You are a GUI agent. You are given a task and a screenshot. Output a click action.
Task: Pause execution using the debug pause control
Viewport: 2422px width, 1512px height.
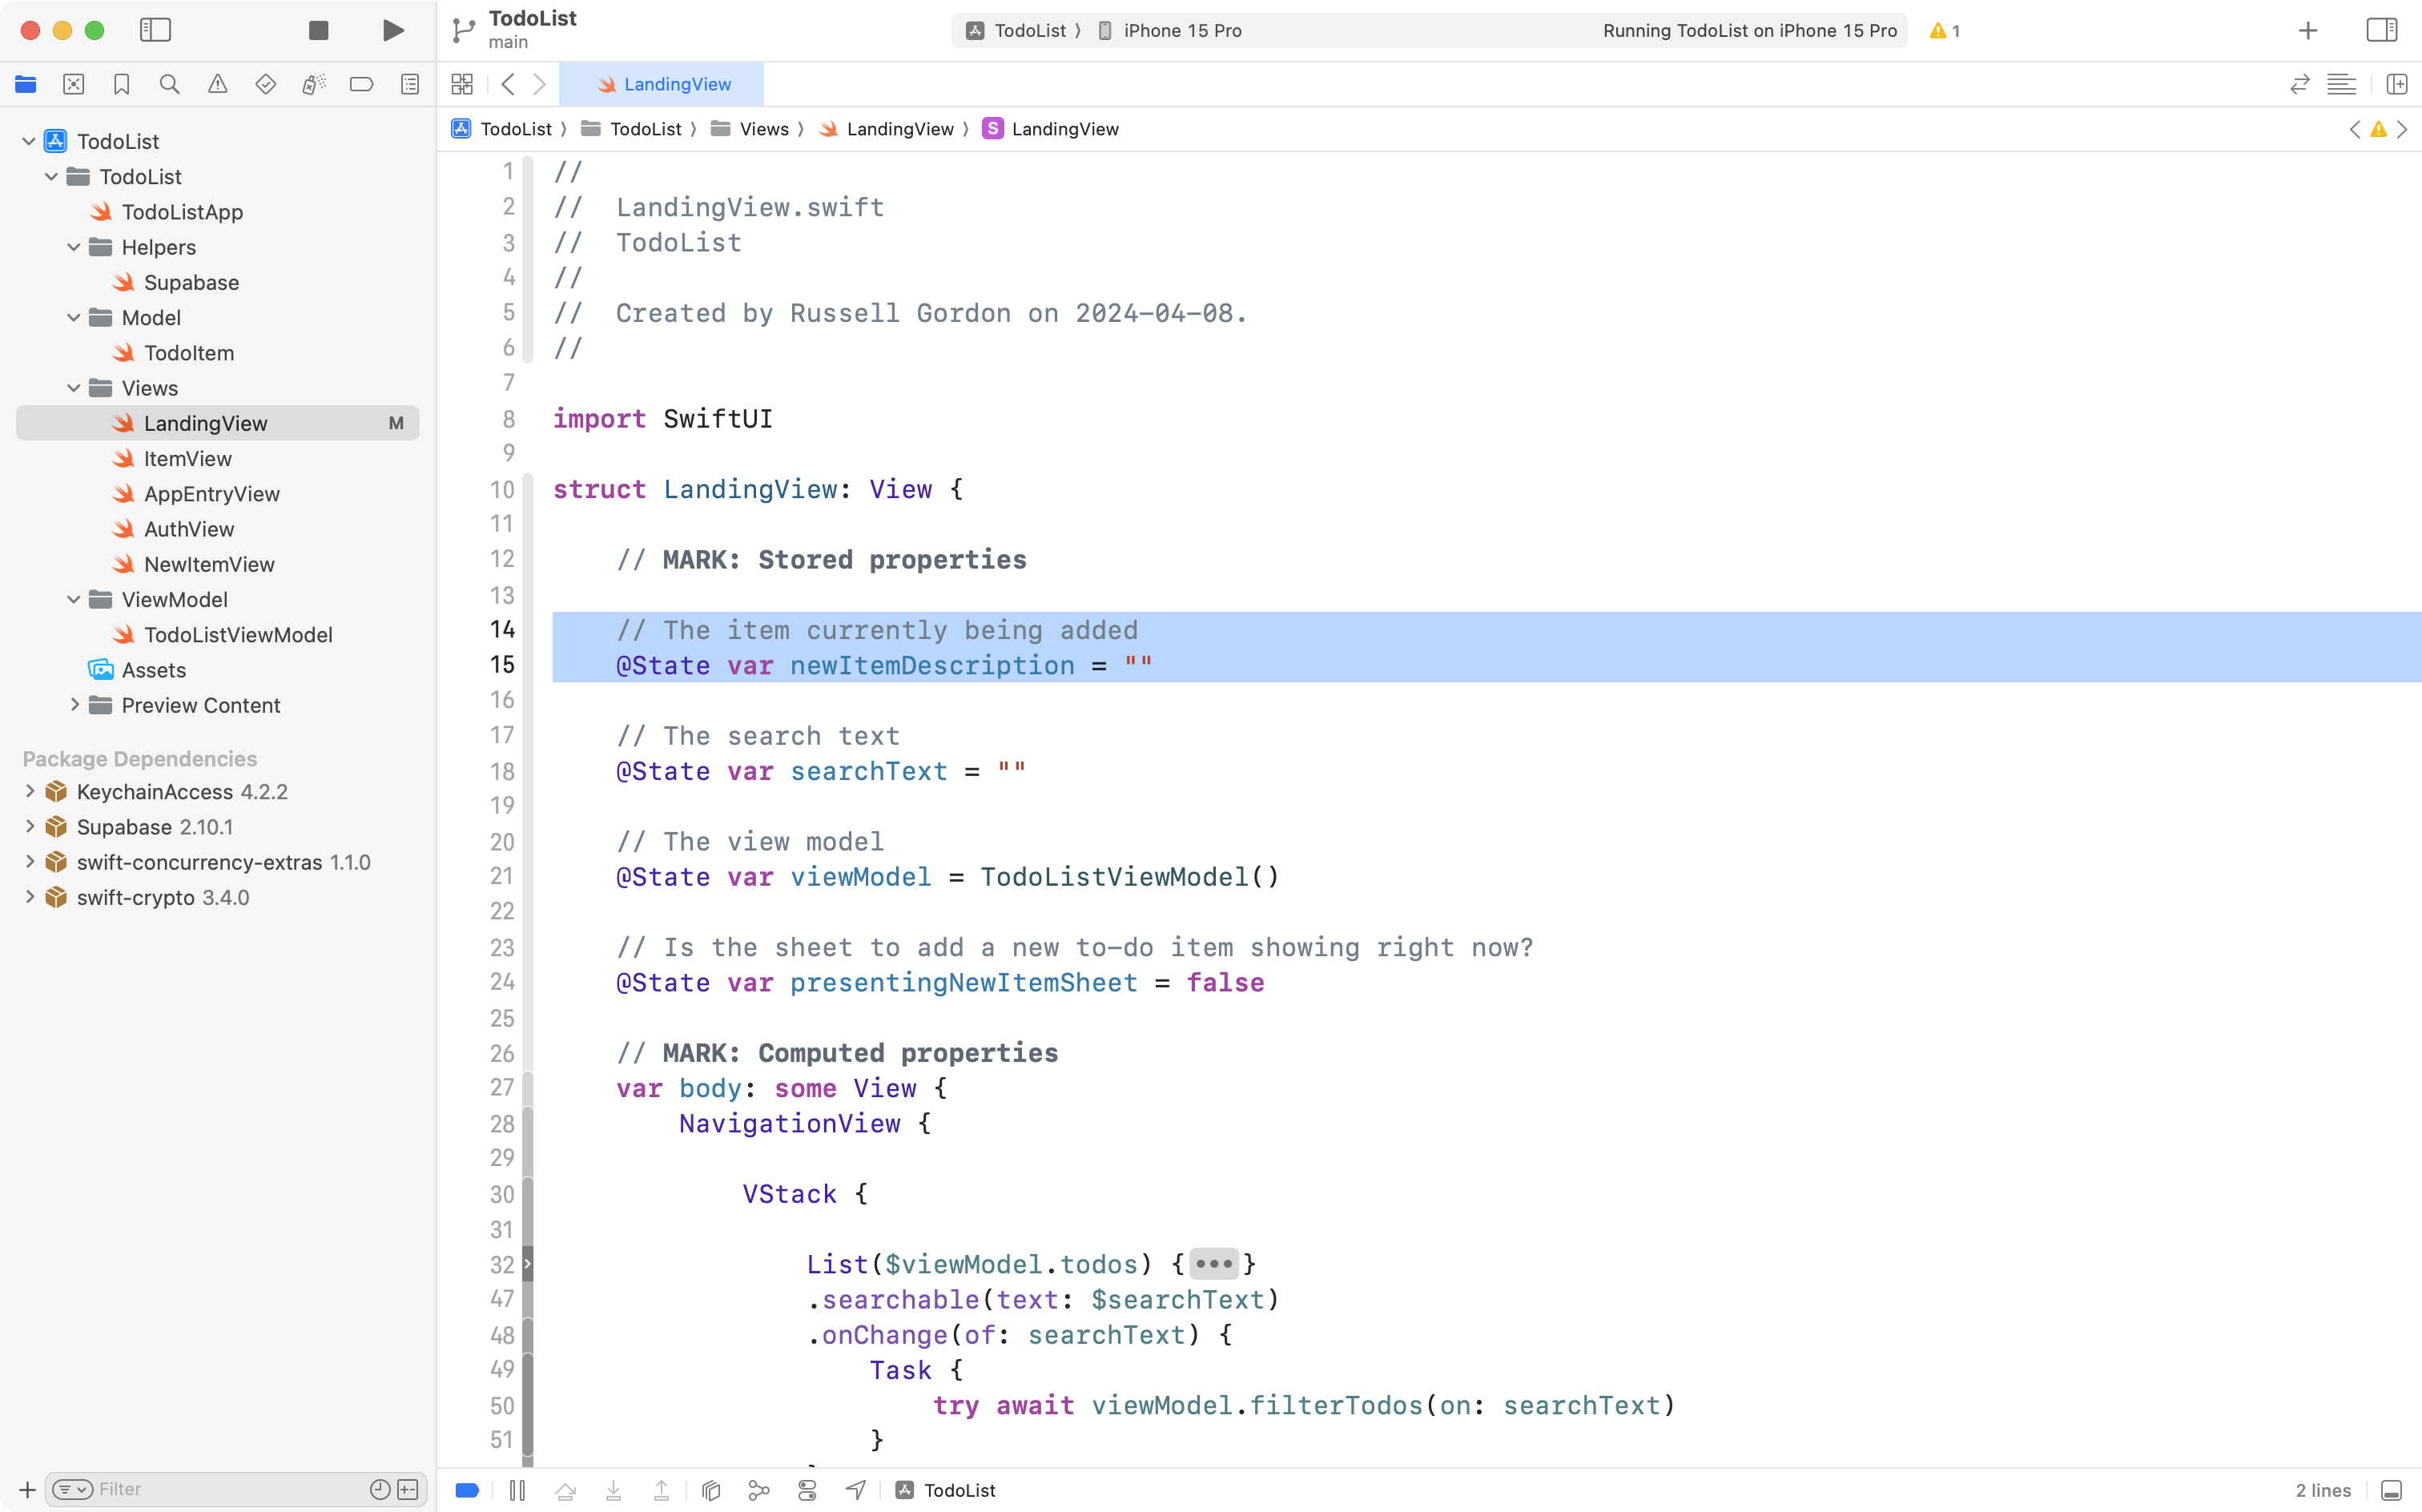point(519,1489)
